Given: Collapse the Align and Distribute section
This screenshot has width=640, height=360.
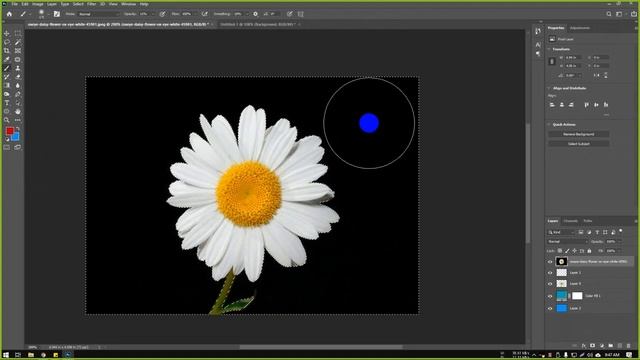Looking at the screenshot, I should [x=549, y=88].
